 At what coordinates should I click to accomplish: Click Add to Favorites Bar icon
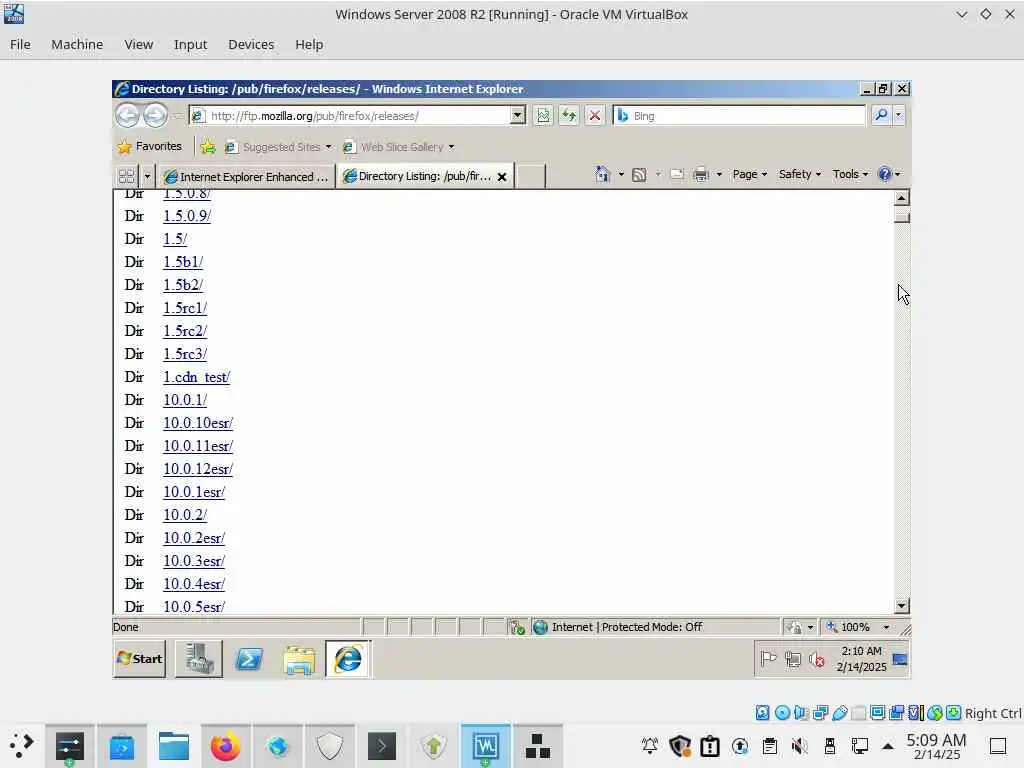[208, 146]
